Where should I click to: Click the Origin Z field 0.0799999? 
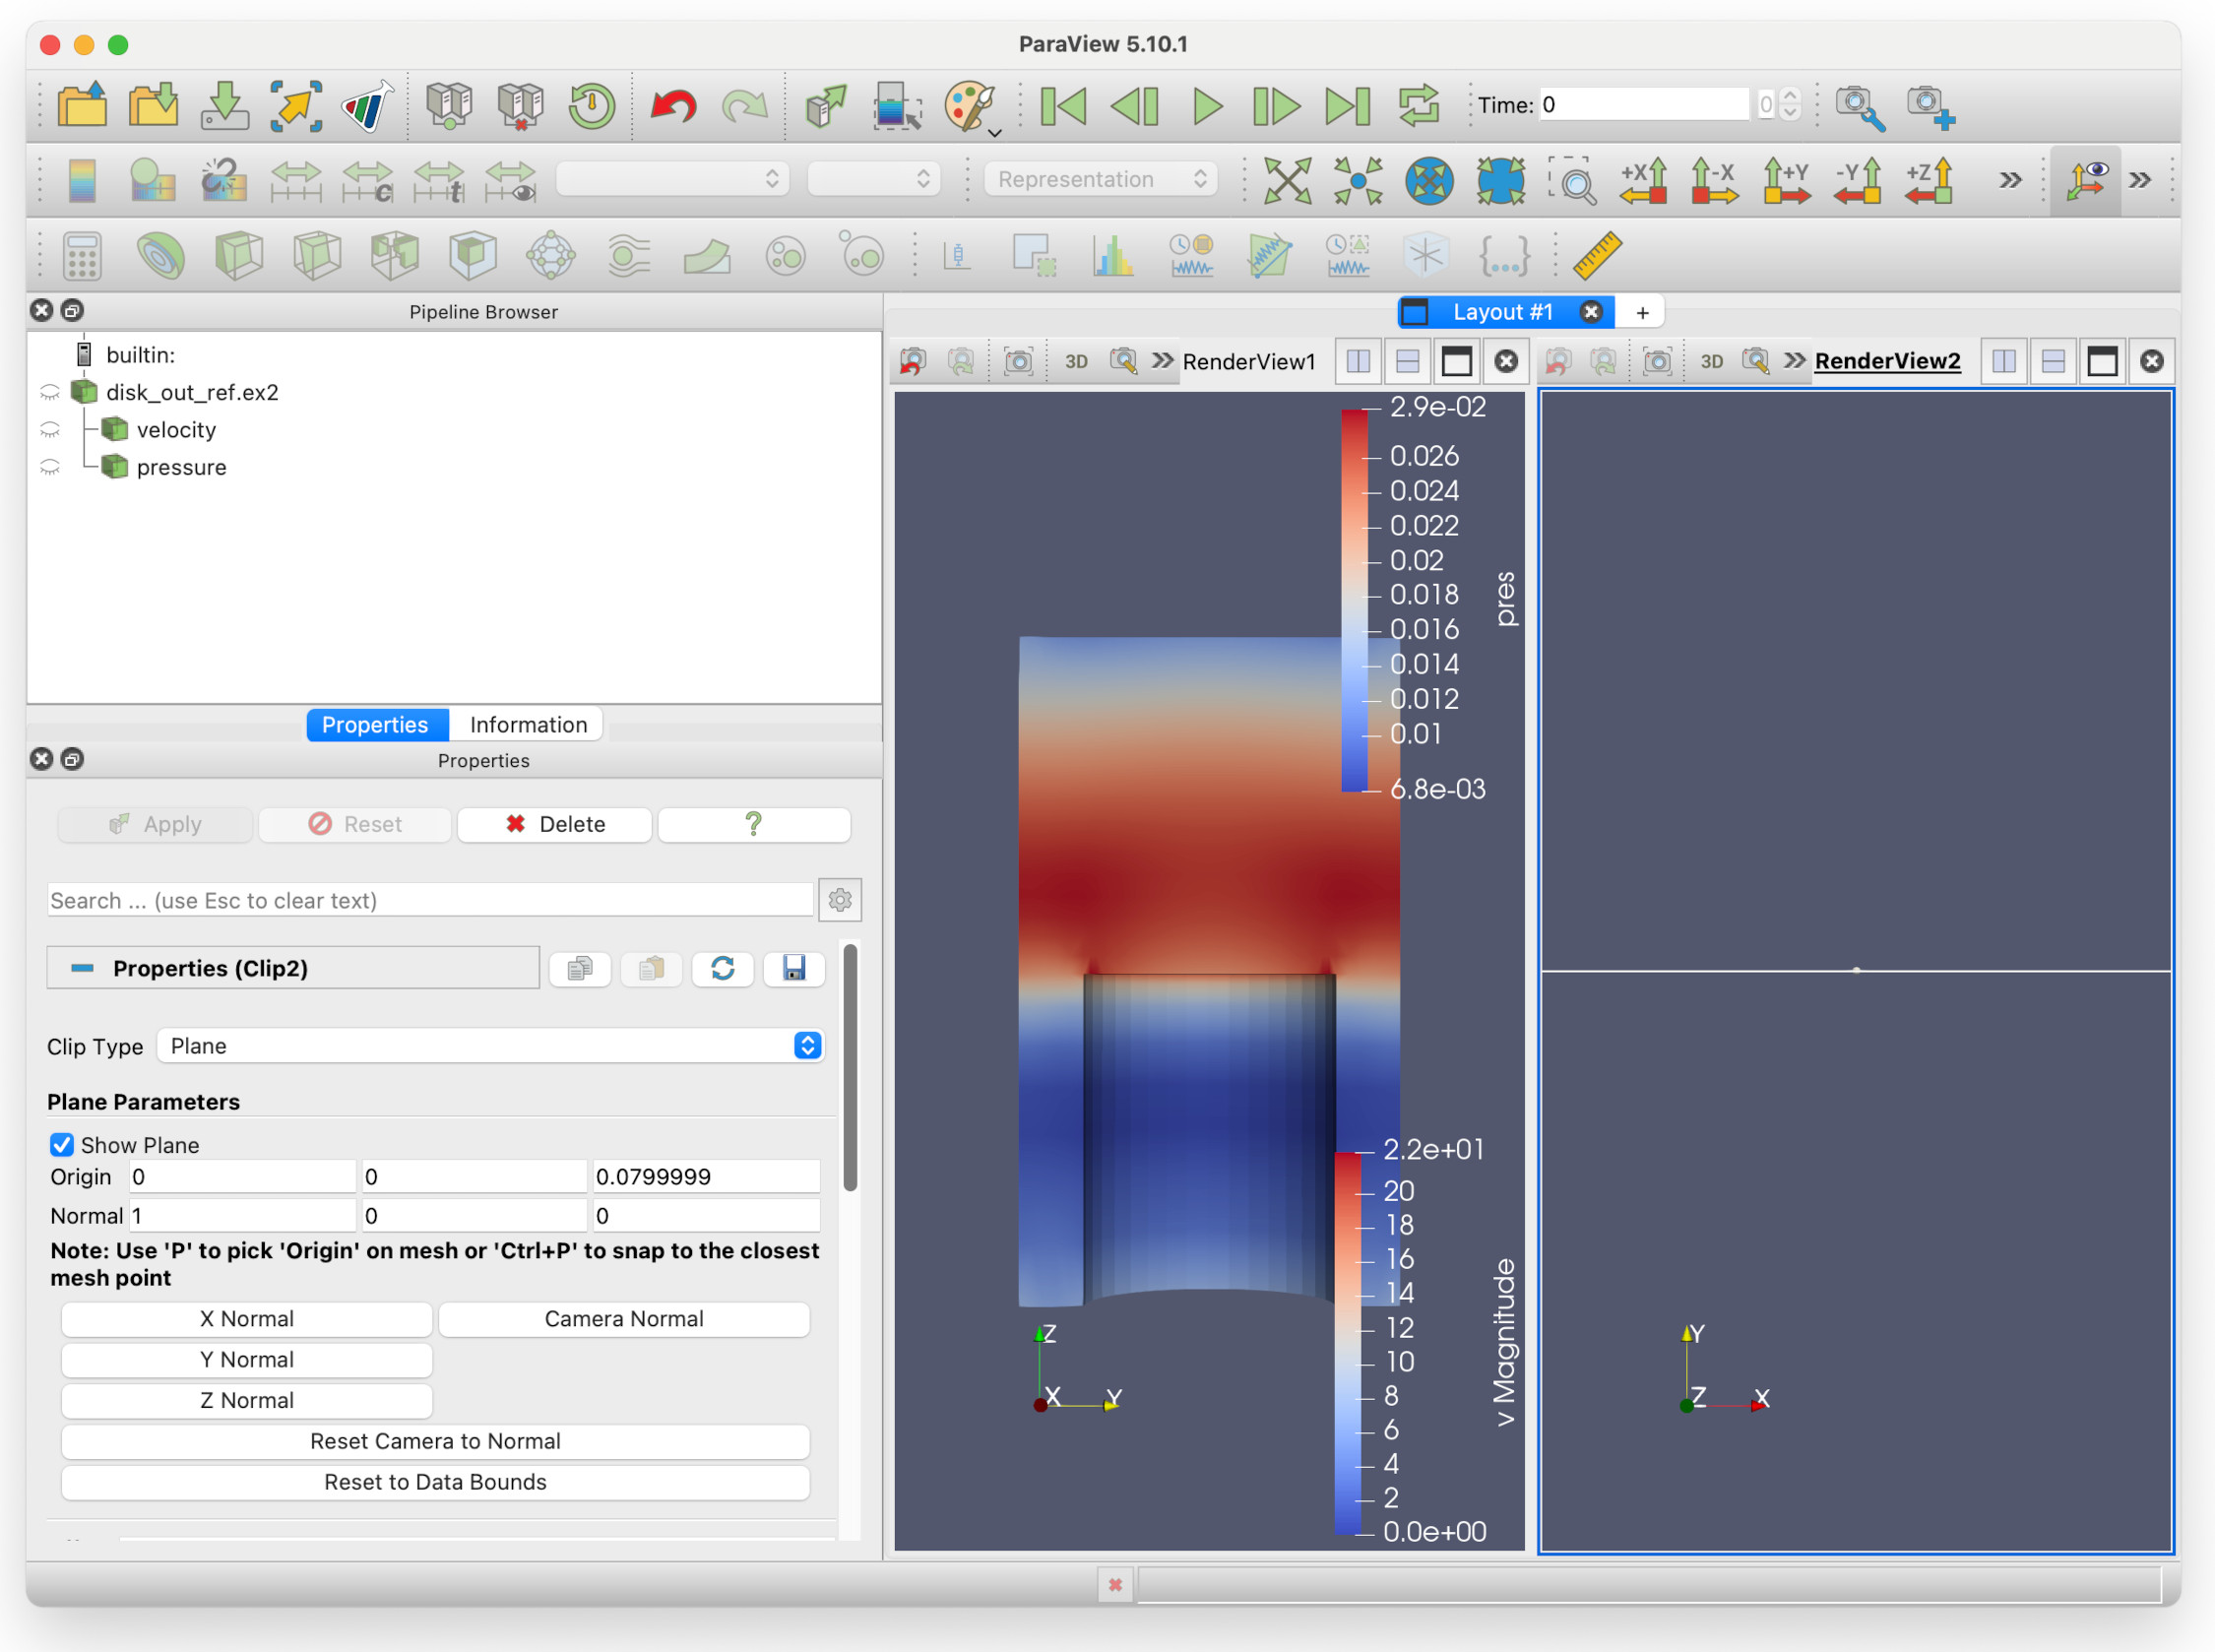click(706, 1177)
